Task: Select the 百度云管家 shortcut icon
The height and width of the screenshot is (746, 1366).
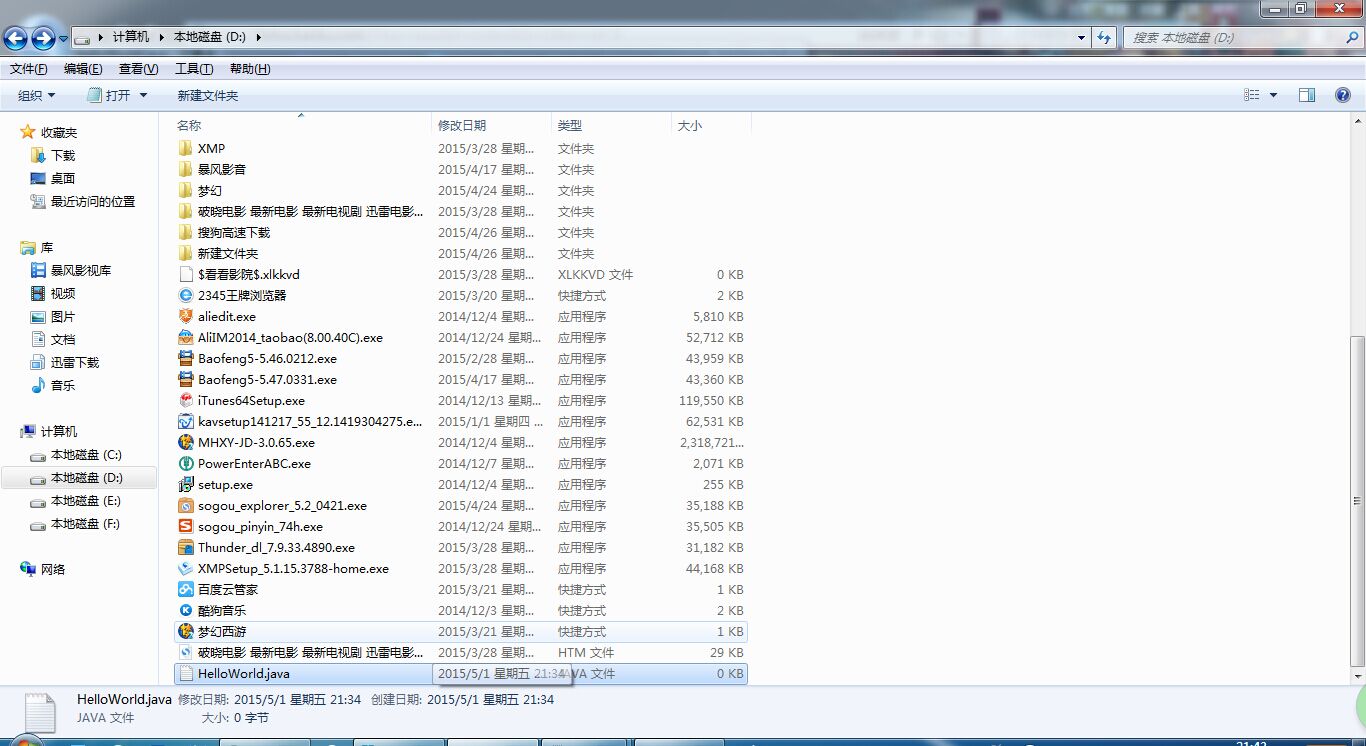Action: (185, 590)
